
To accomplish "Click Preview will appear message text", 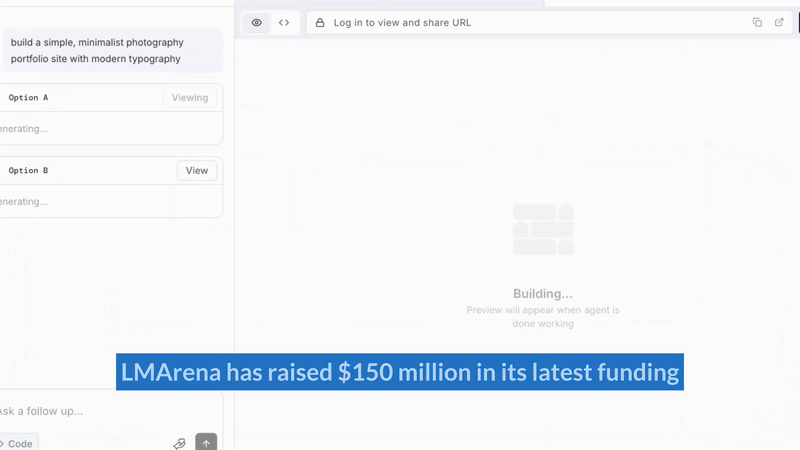I will 543,317.
